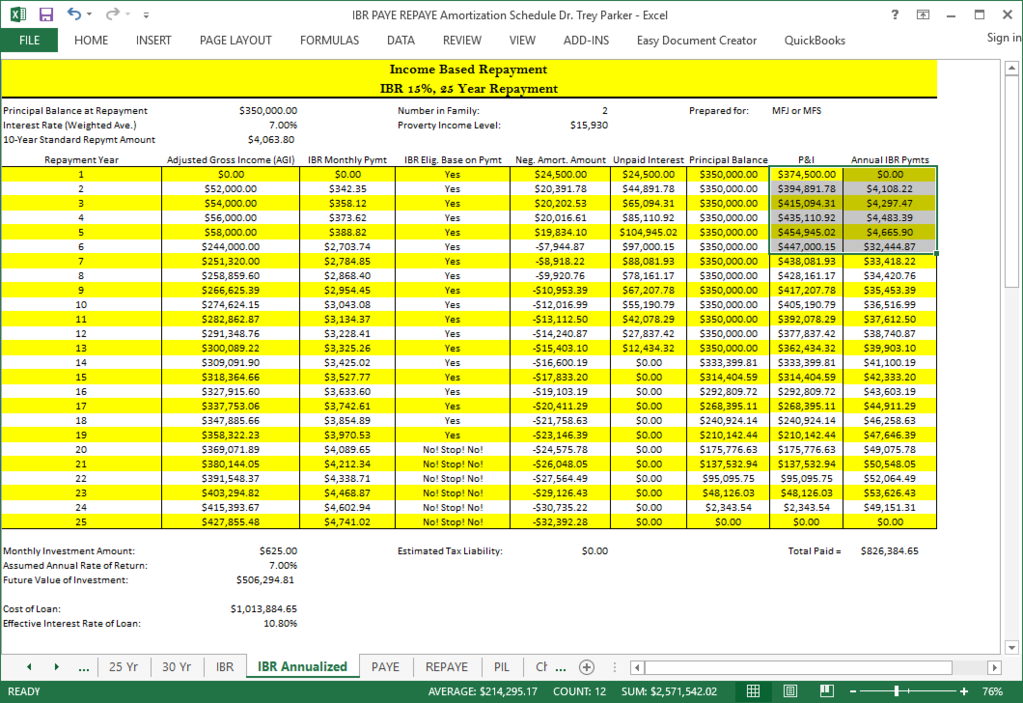Click the Undo arrow icon
1023x703 pixels.
point(74,14)
